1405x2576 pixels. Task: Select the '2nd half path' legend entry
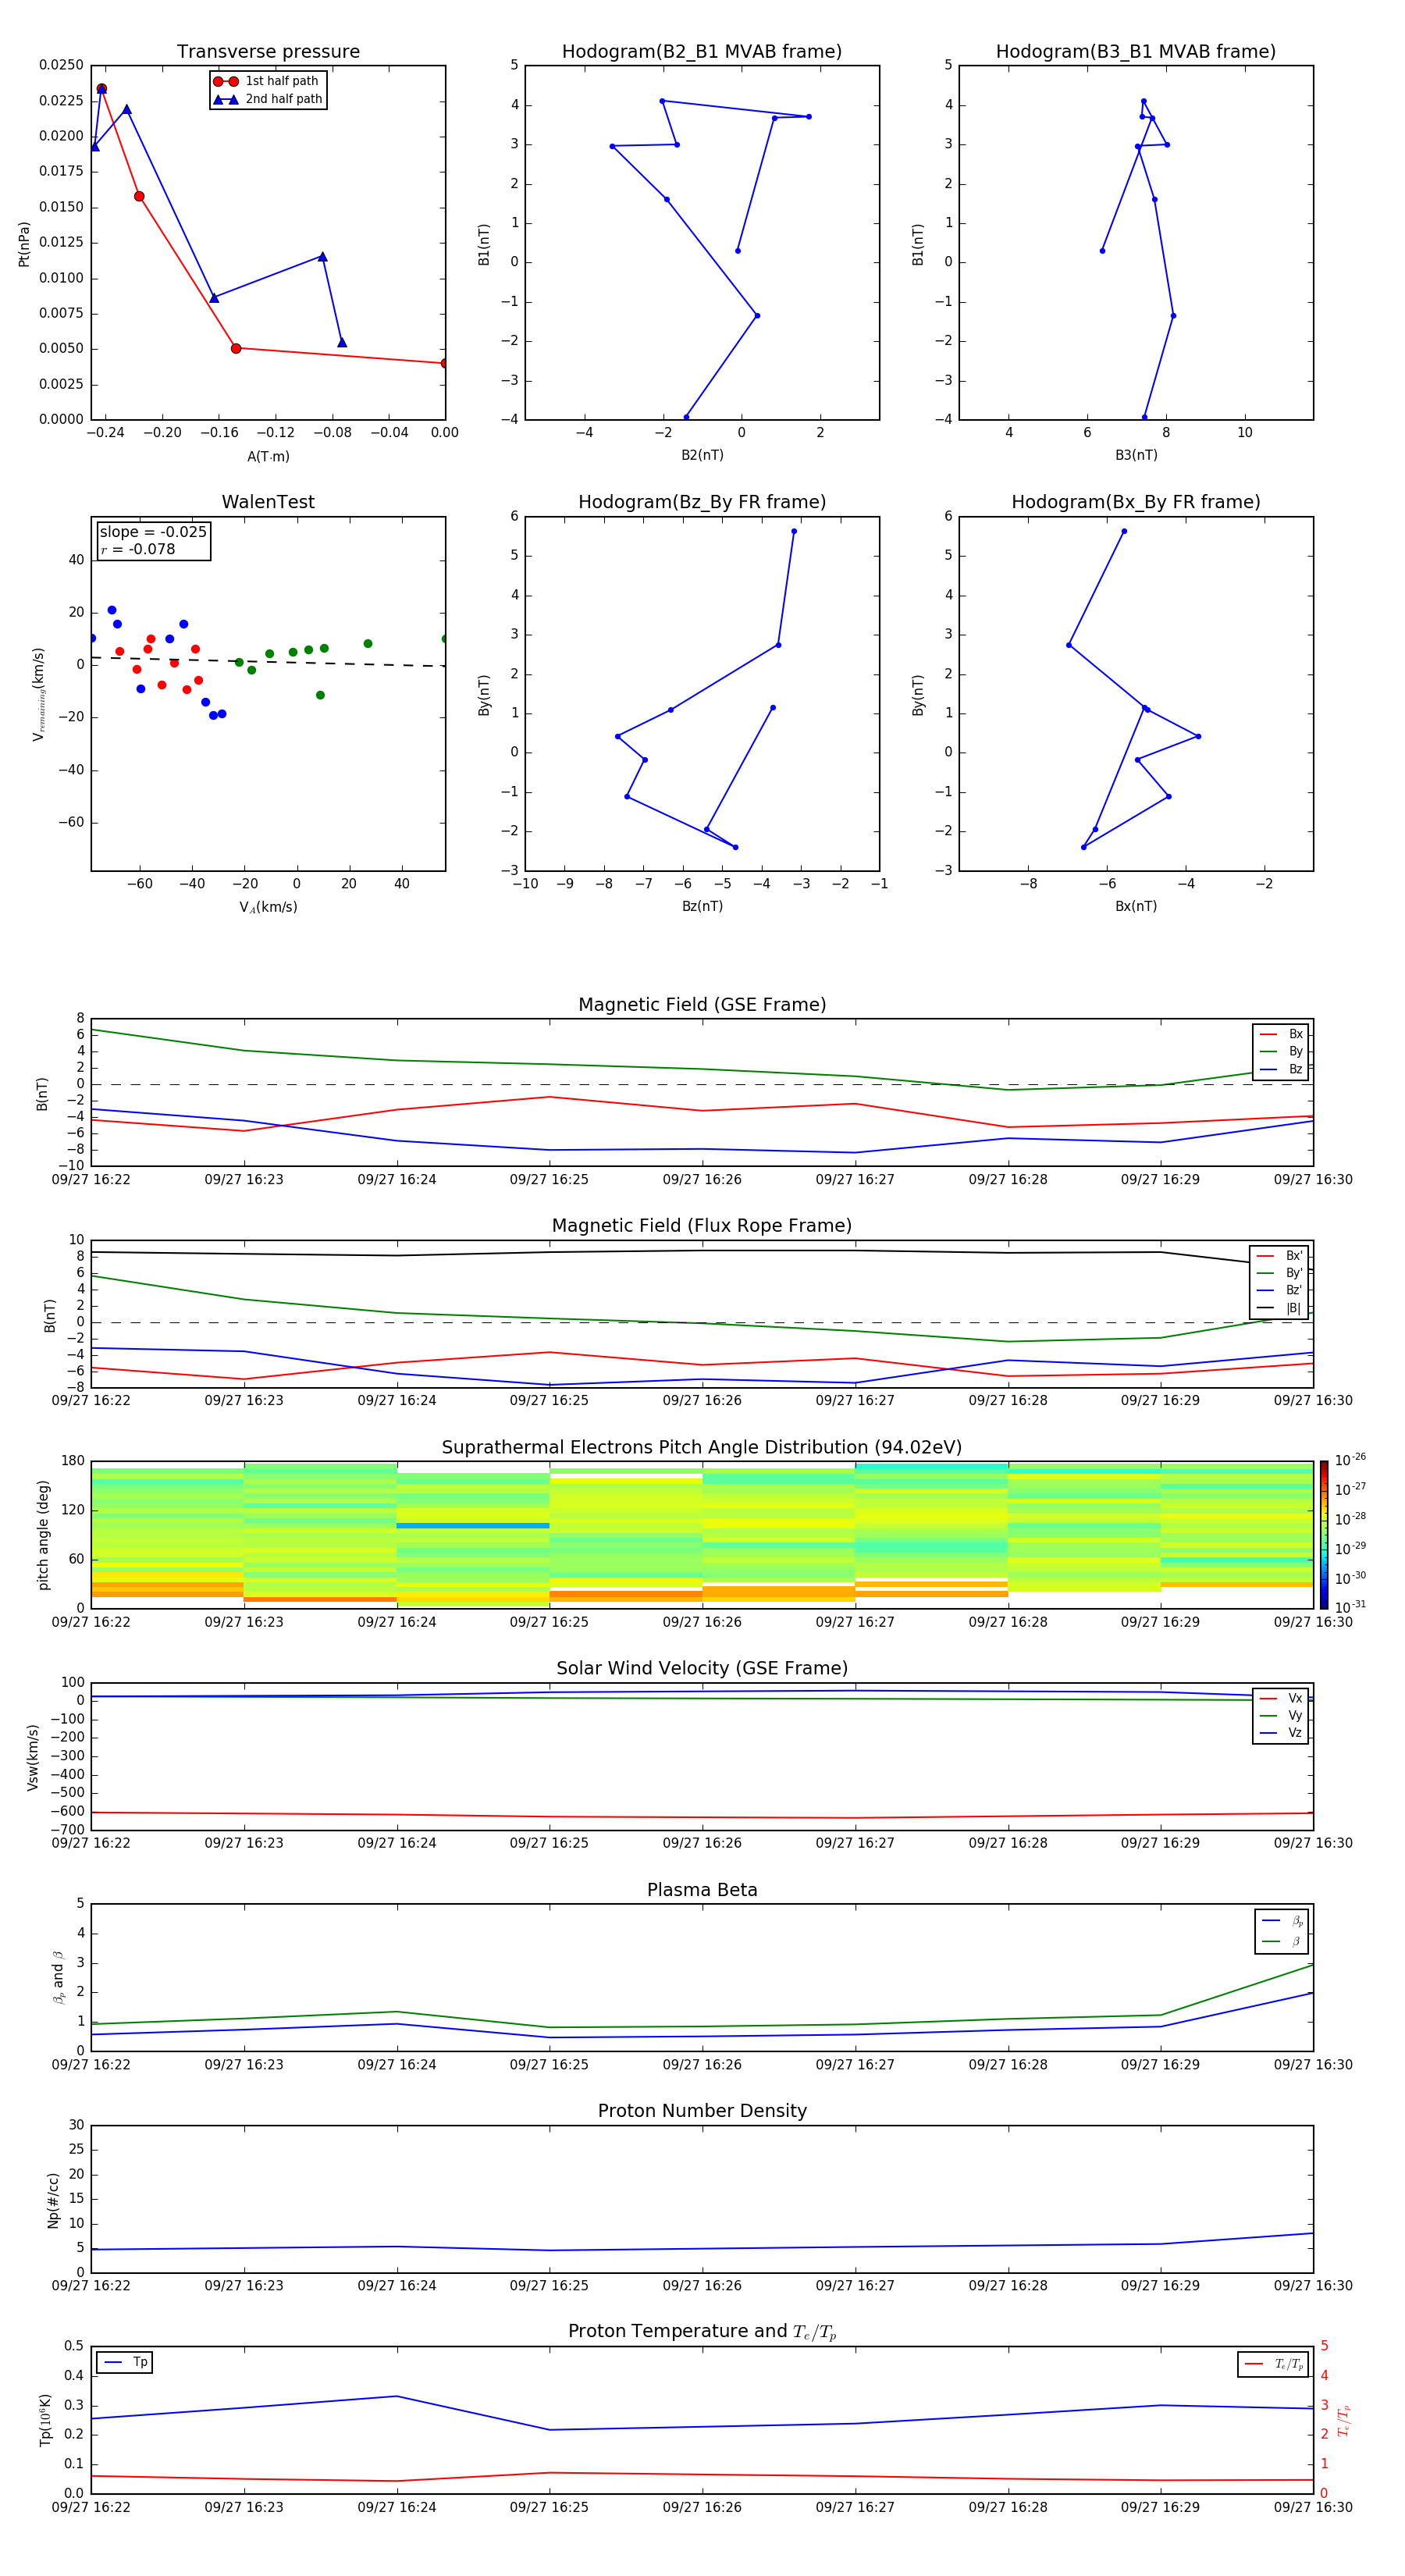coord(268,99)
